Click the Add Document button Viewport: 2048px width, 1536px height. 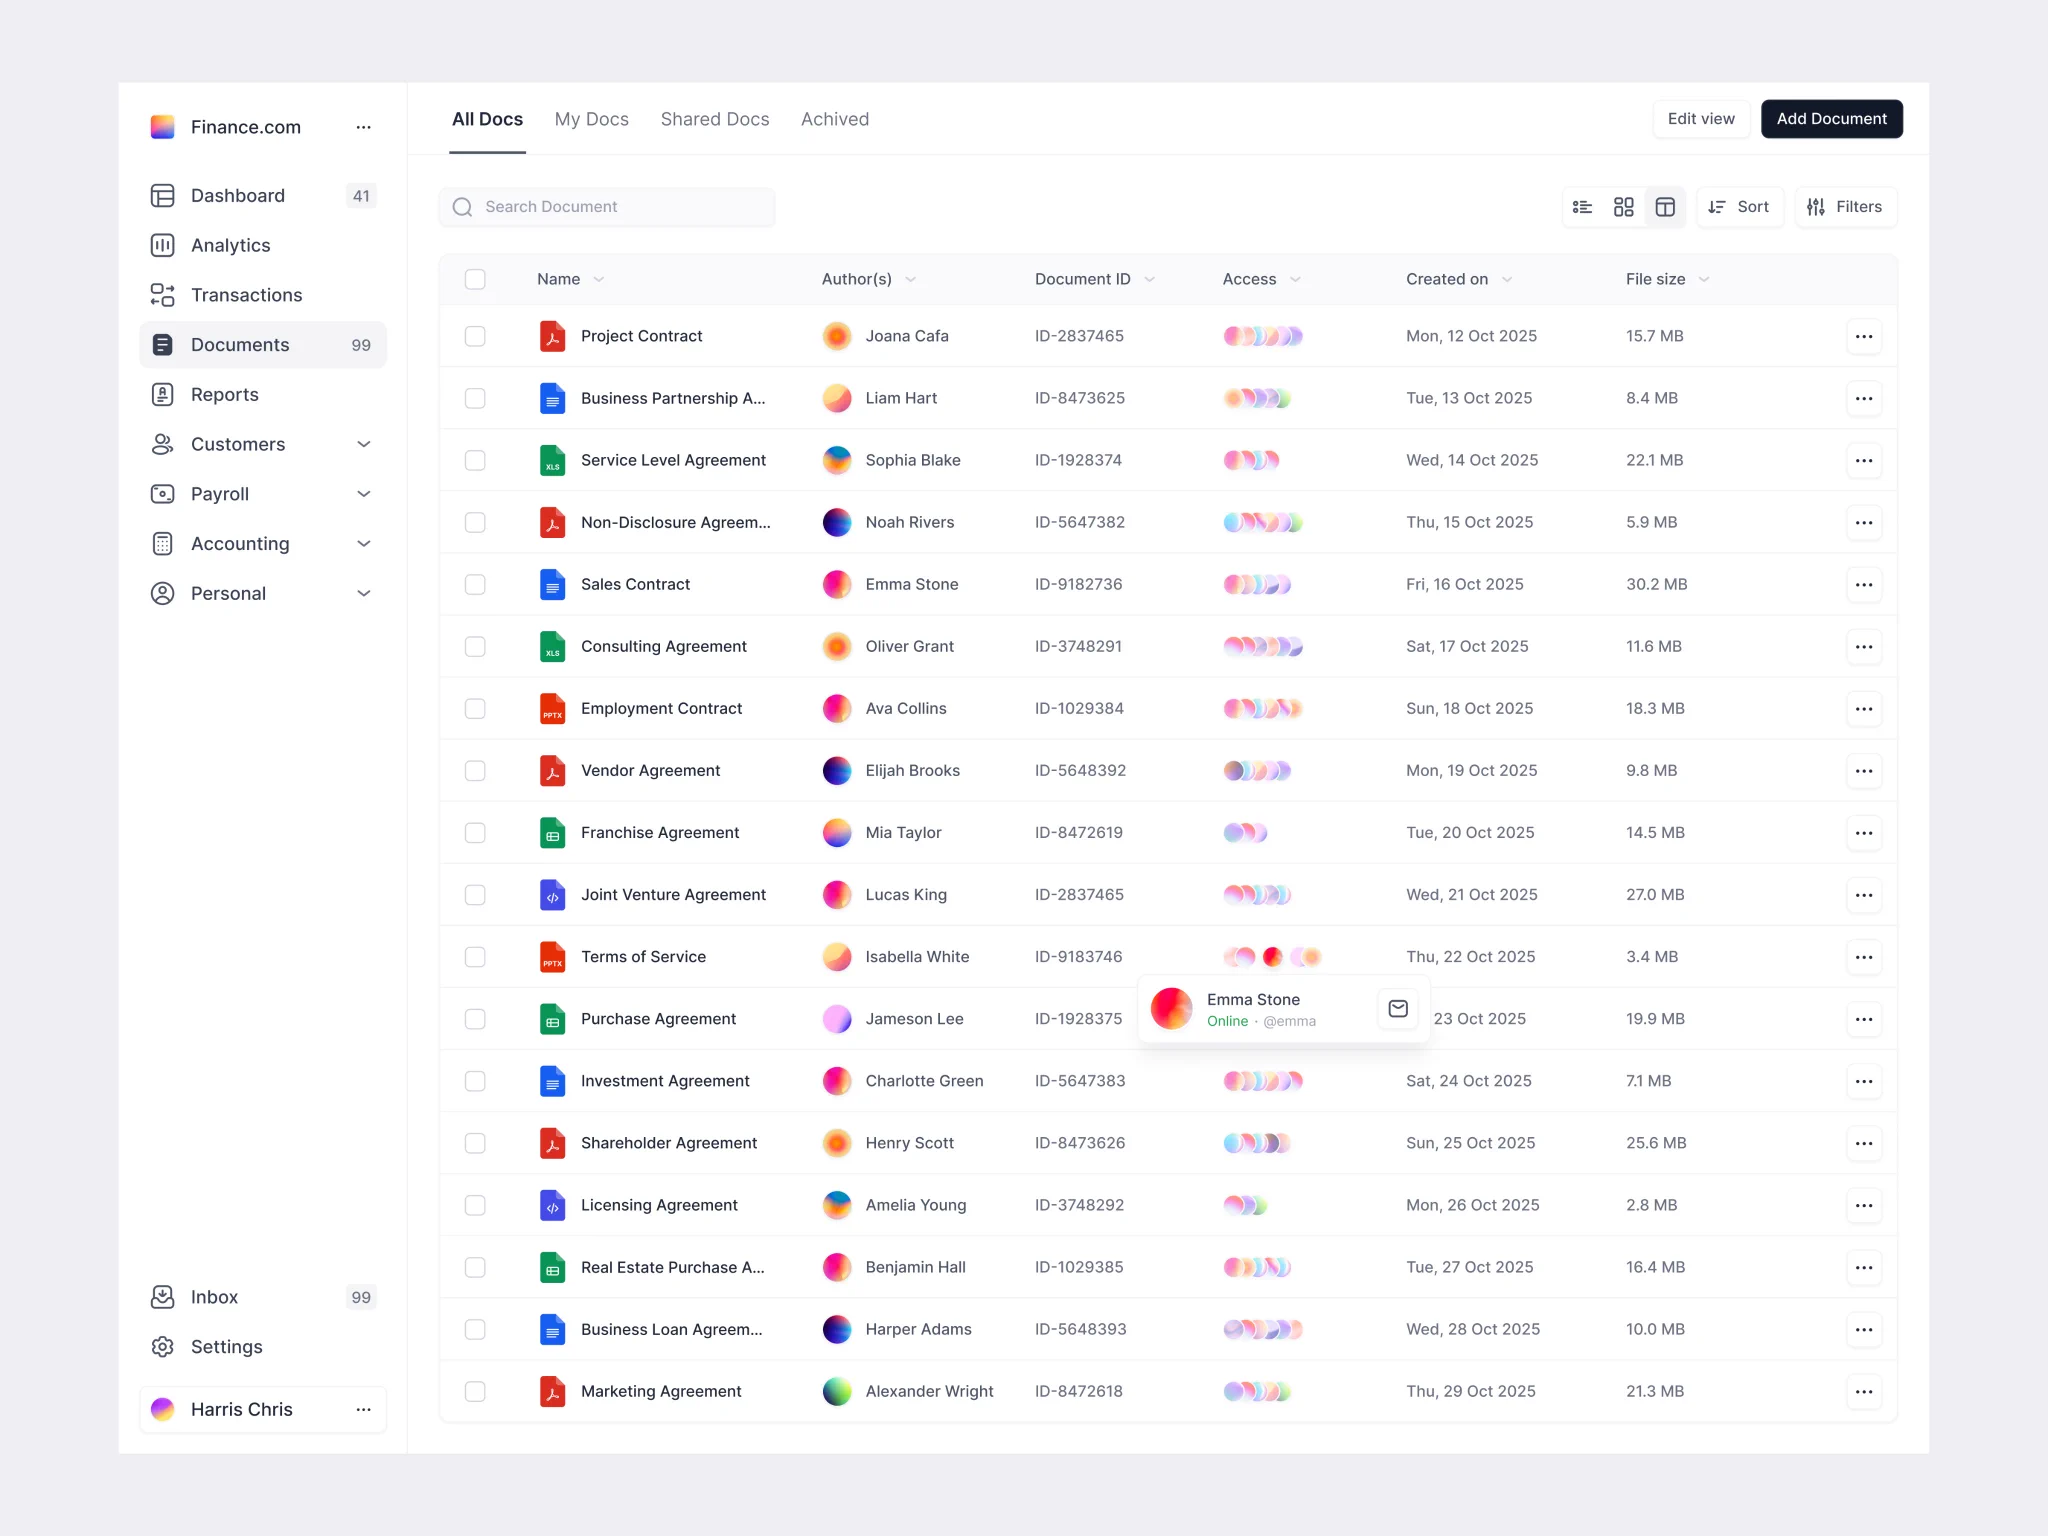1832,119
